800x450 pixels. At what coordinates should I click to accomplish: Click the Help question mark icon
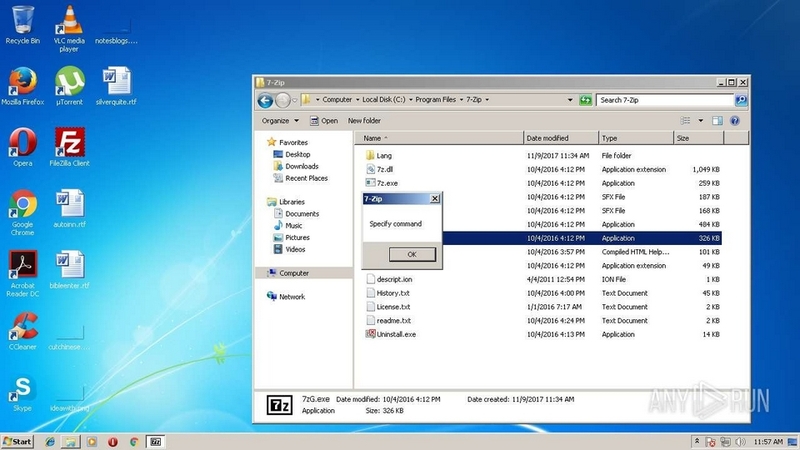pos(735,121)
